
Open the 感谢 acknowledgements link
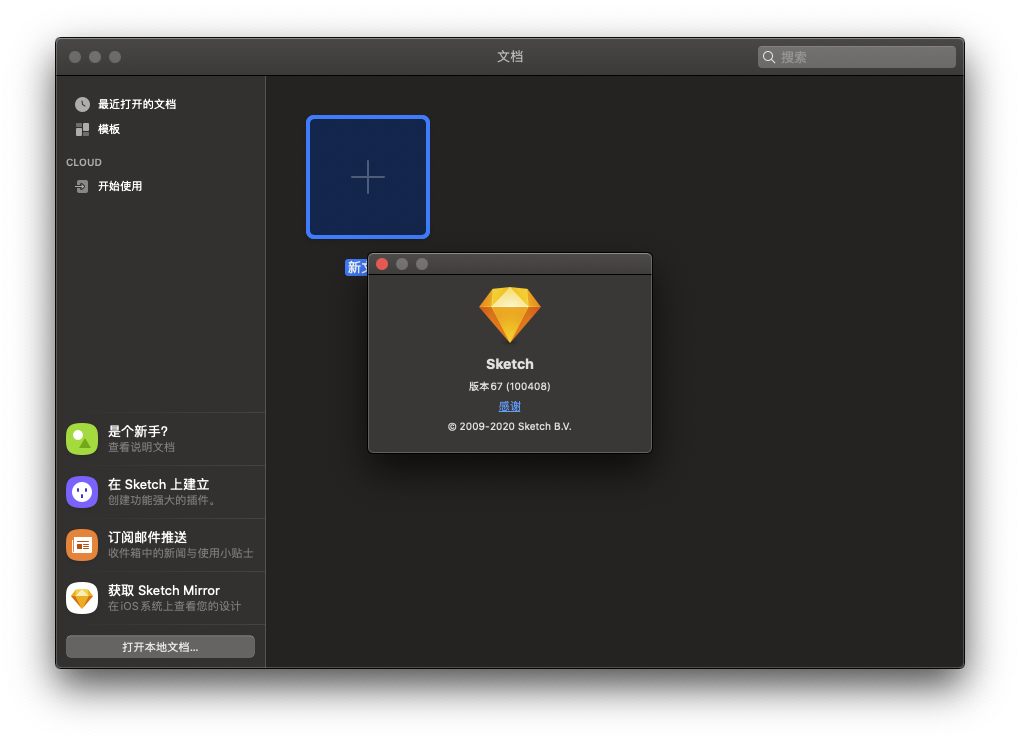[x=510, y=406]
